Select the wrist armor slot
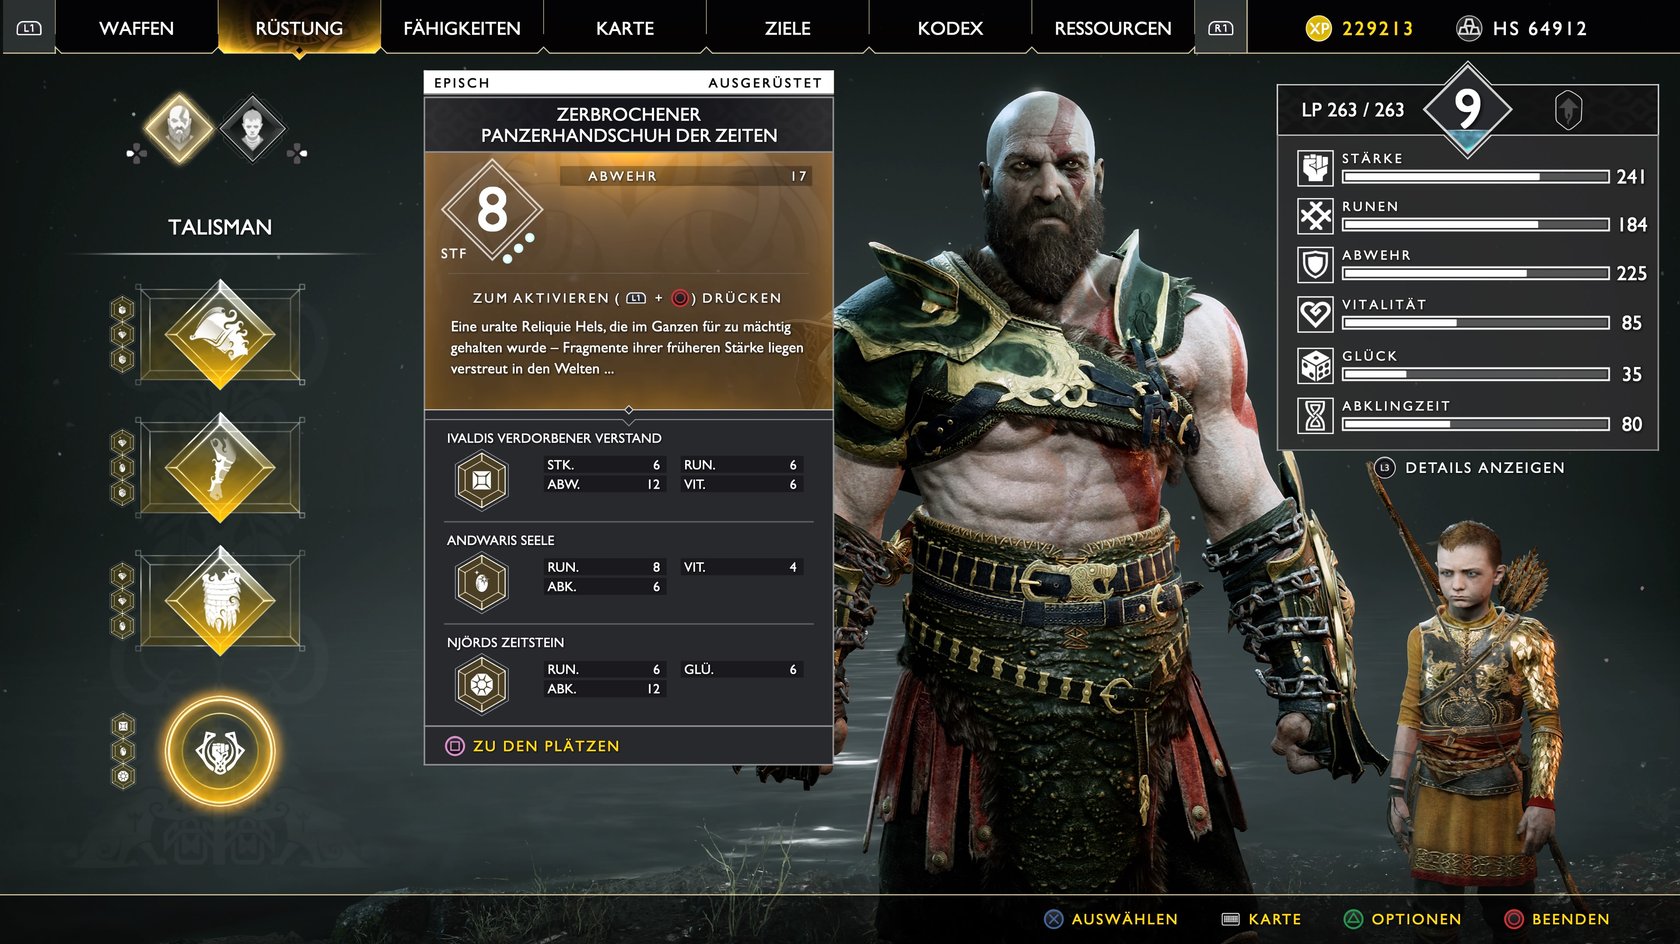Image resolution: width=1680 pixels, height=944 pixels. 220,467
